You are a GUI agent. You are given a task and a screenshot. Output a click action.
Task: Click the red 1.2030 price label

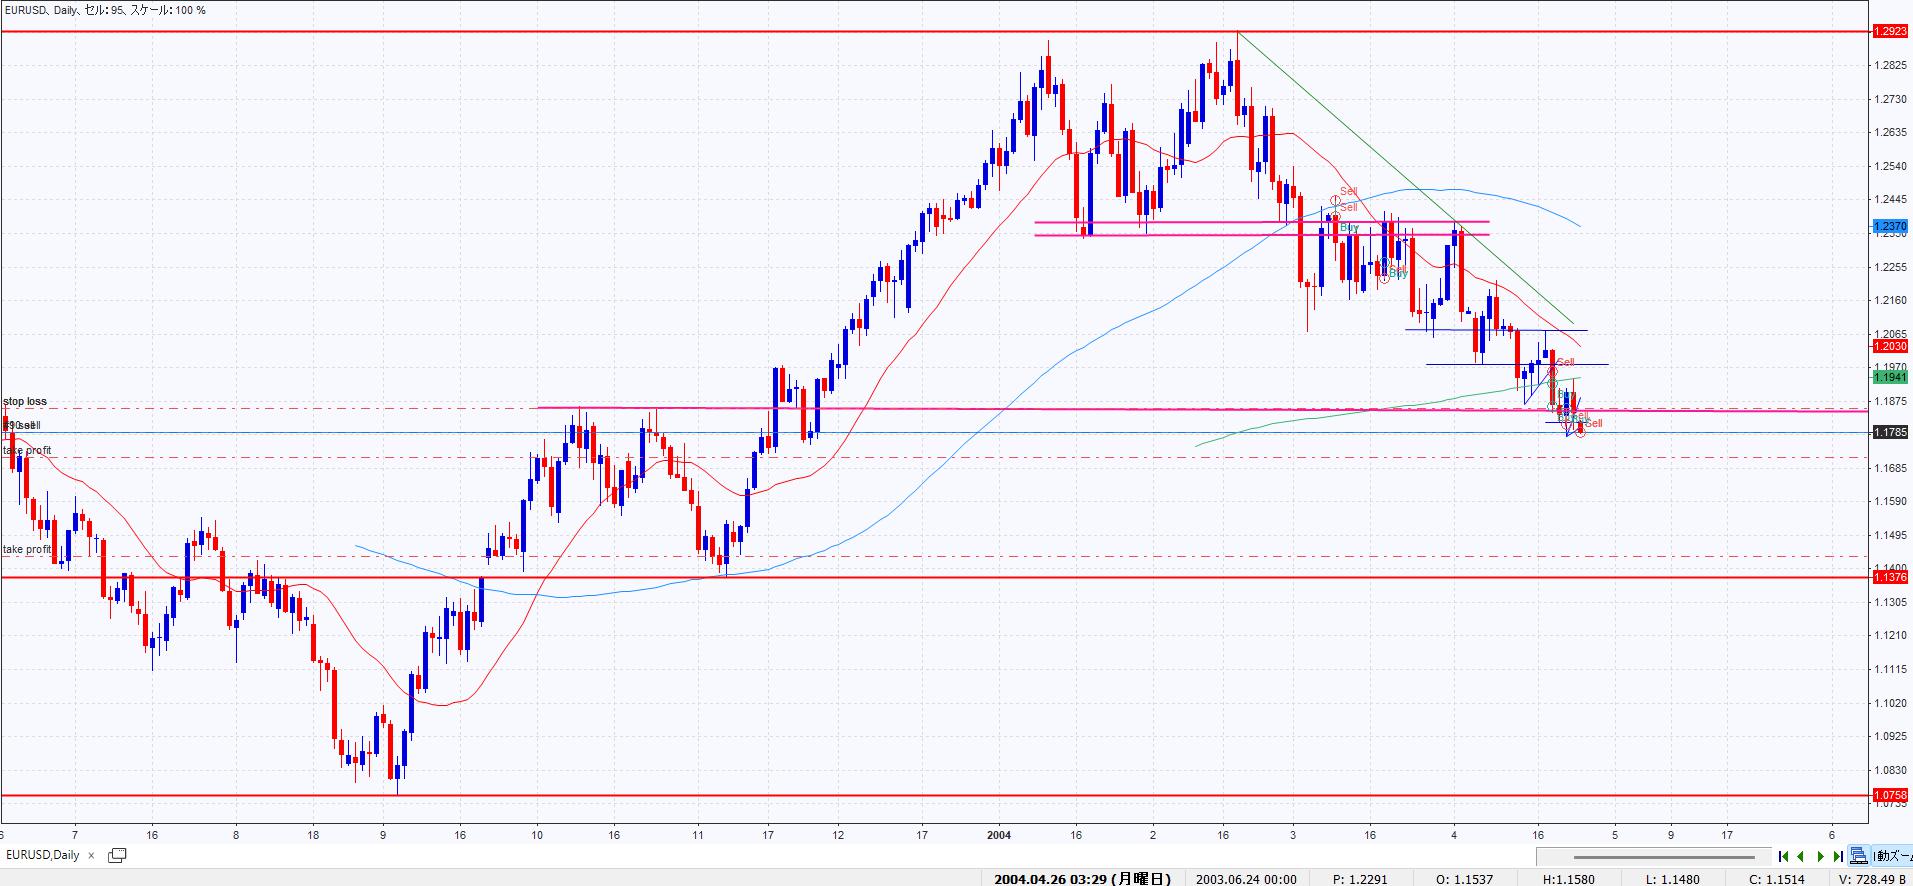pyautogui.click(x=1889, y=346)
